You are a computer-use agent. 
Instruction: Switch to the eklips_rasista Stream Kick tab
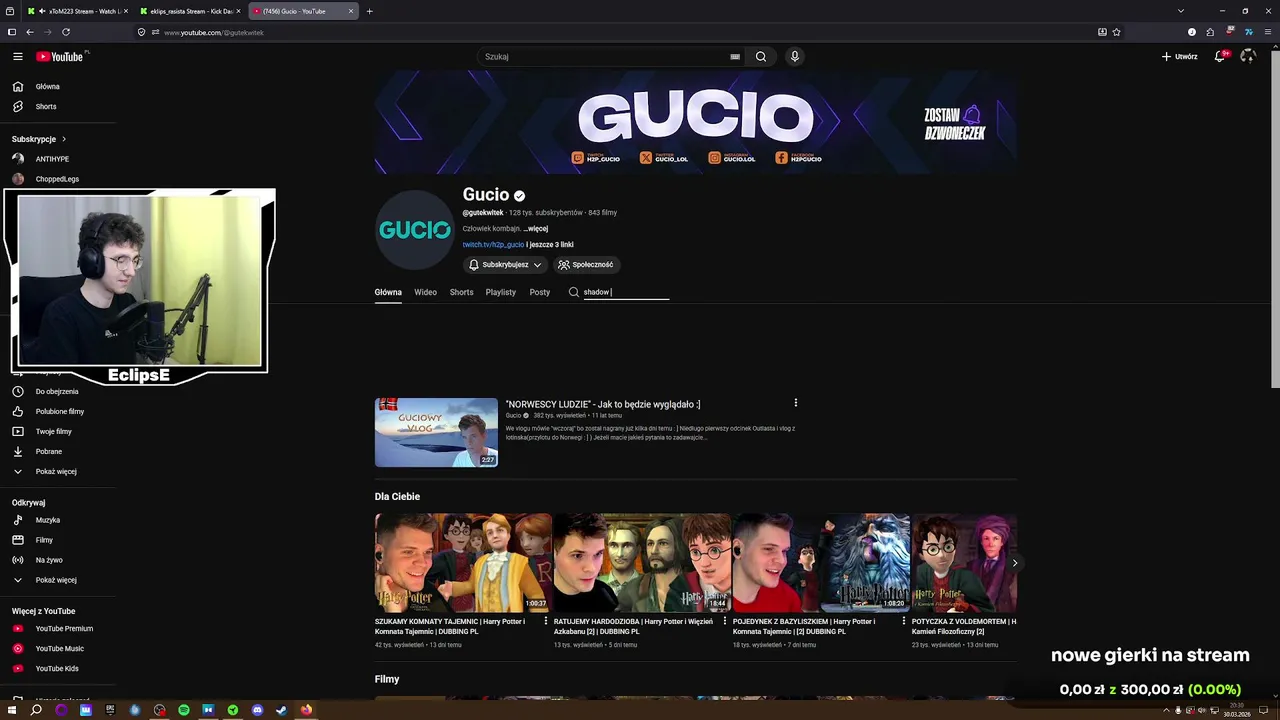click(x=190, y=11)
